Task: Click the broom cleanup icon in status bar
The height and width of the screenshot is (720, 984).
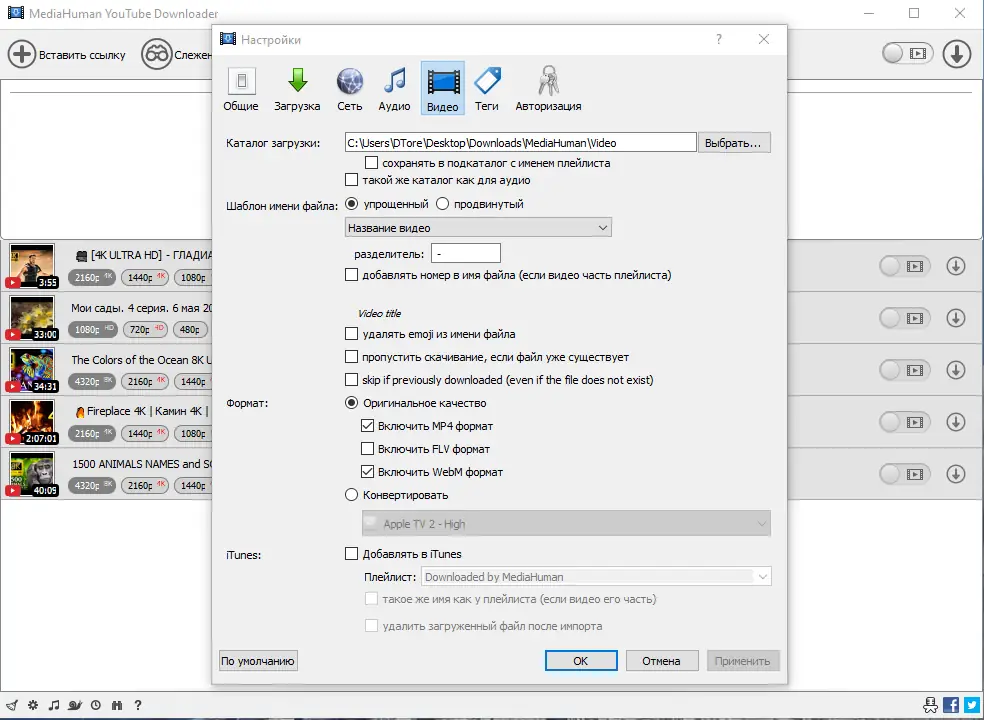Action: [12, 705]
